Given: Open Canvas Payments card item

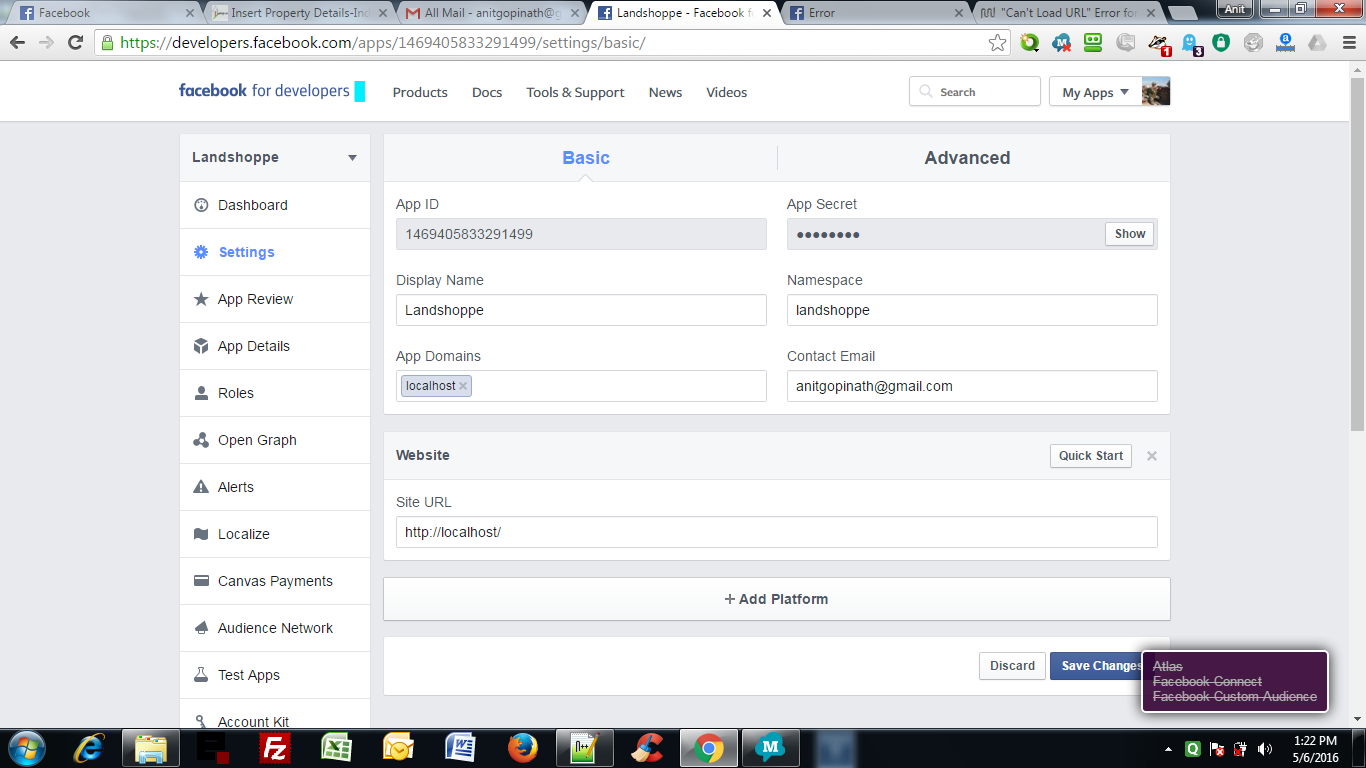Looking at the screenshot, I should point(275,581).
